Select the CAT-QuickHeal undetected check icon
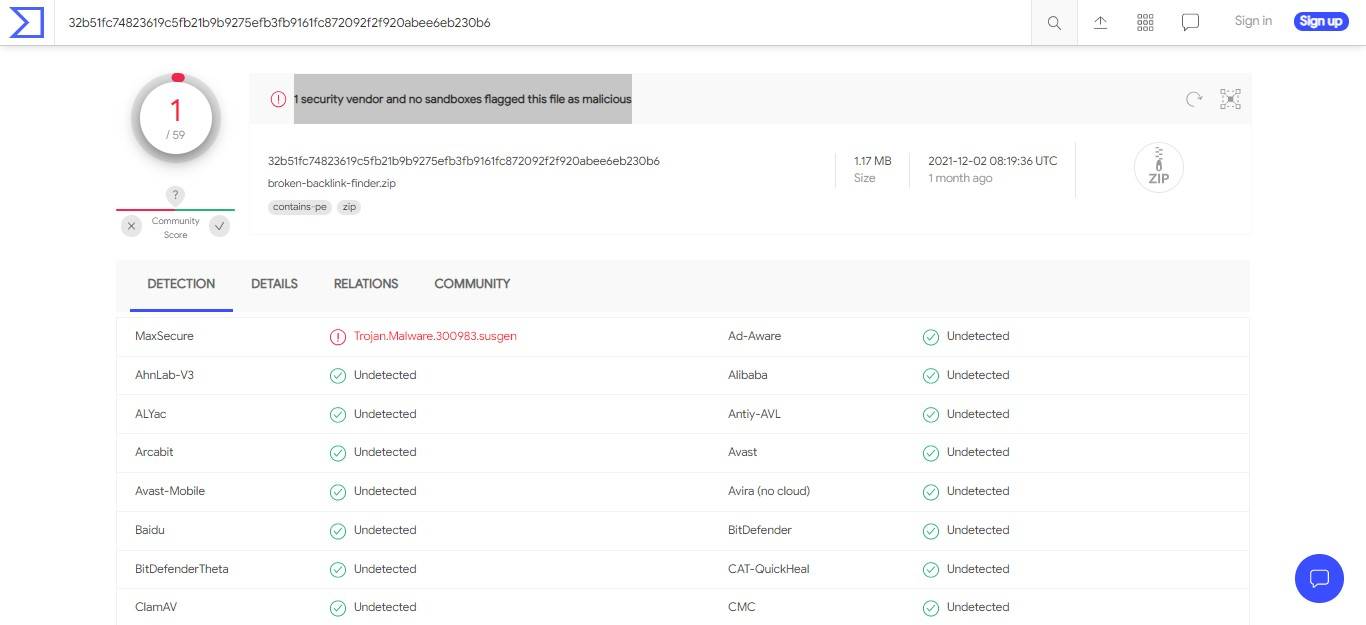Image resolution: width=1366 pixels, height=625 pixels. click(931, 570)
